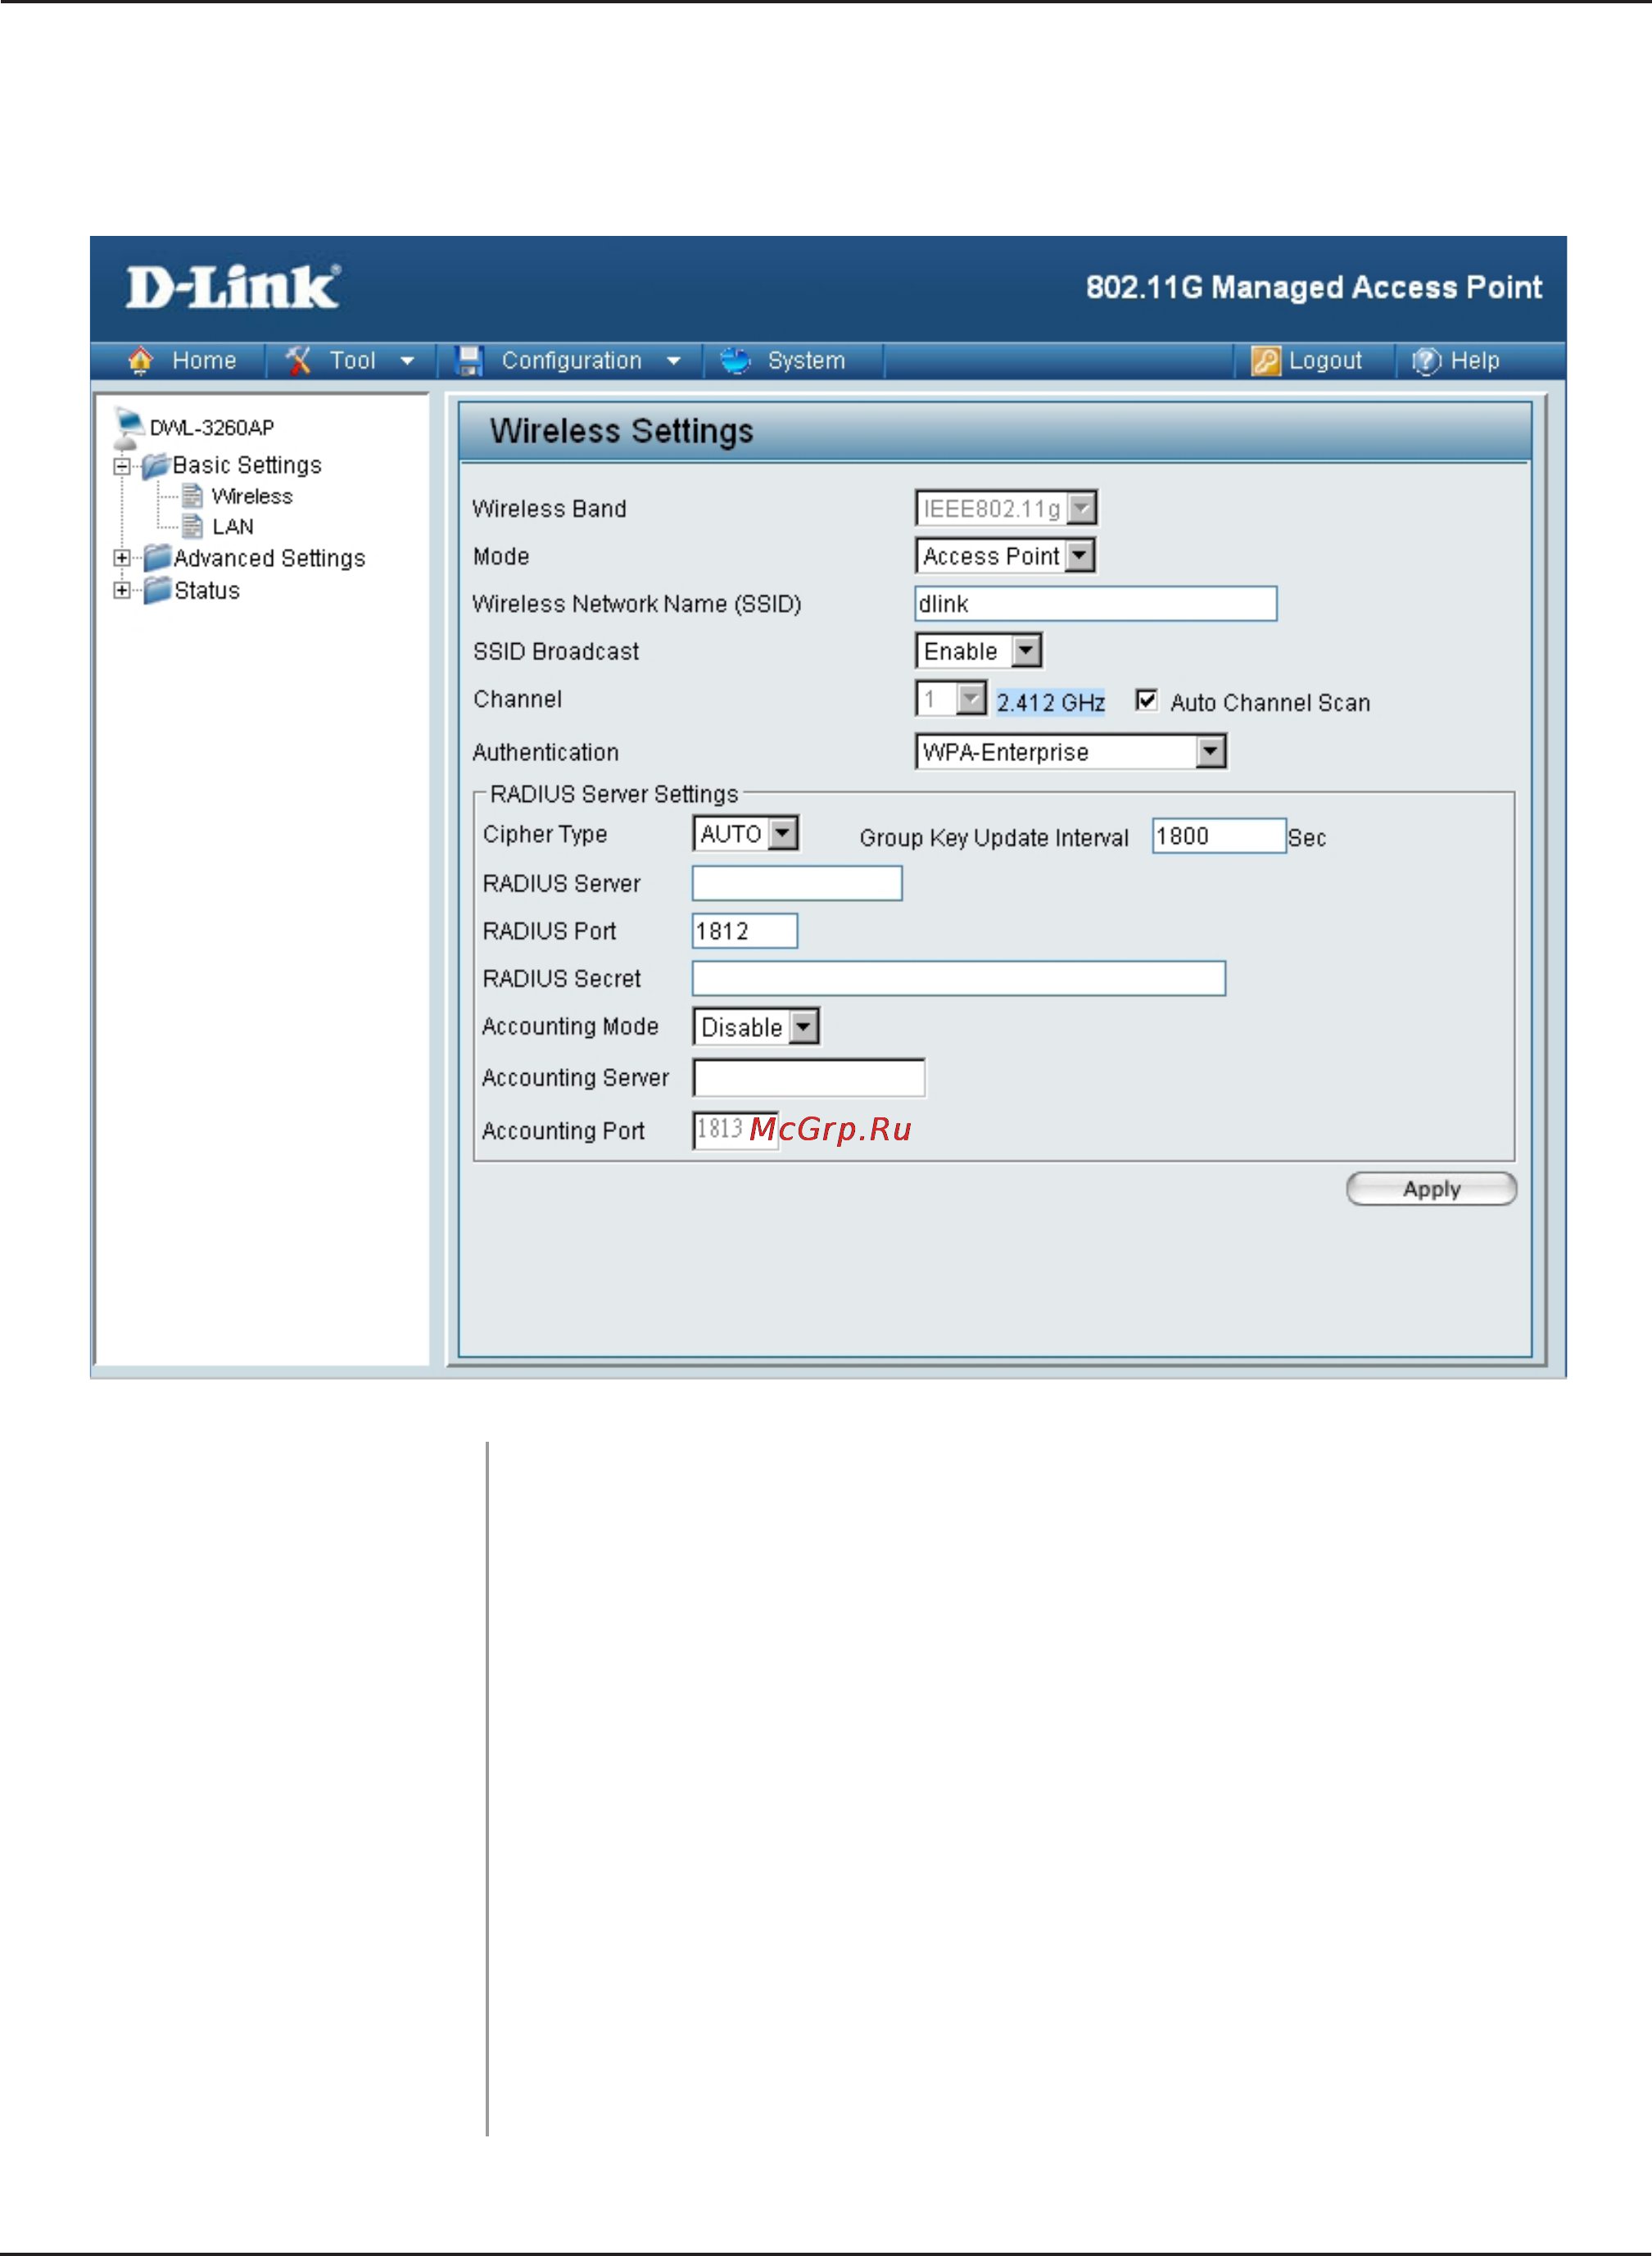
Task: Click the Tool wrench icon
Action: tap(298, 360)
